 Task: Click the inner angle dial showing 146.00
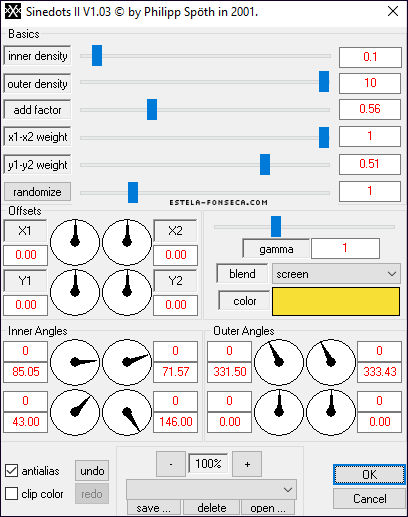pyautogui.click(x=127, y=413)
